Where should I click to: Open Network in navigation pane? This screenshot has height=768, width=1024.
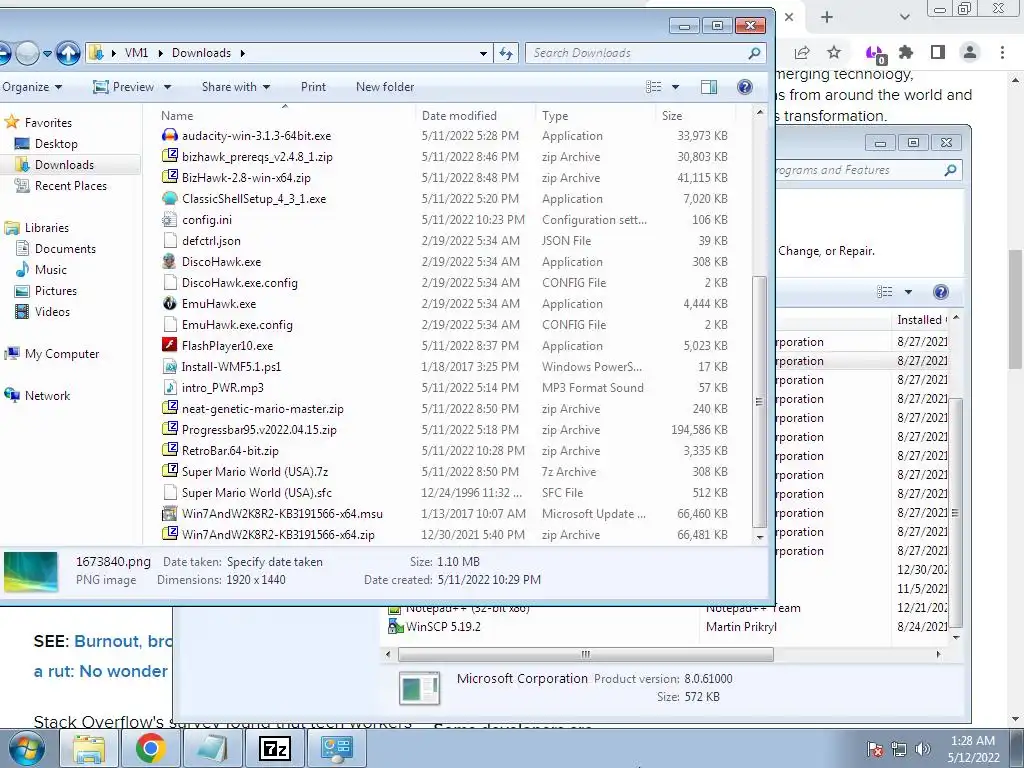tap(47, 396)
